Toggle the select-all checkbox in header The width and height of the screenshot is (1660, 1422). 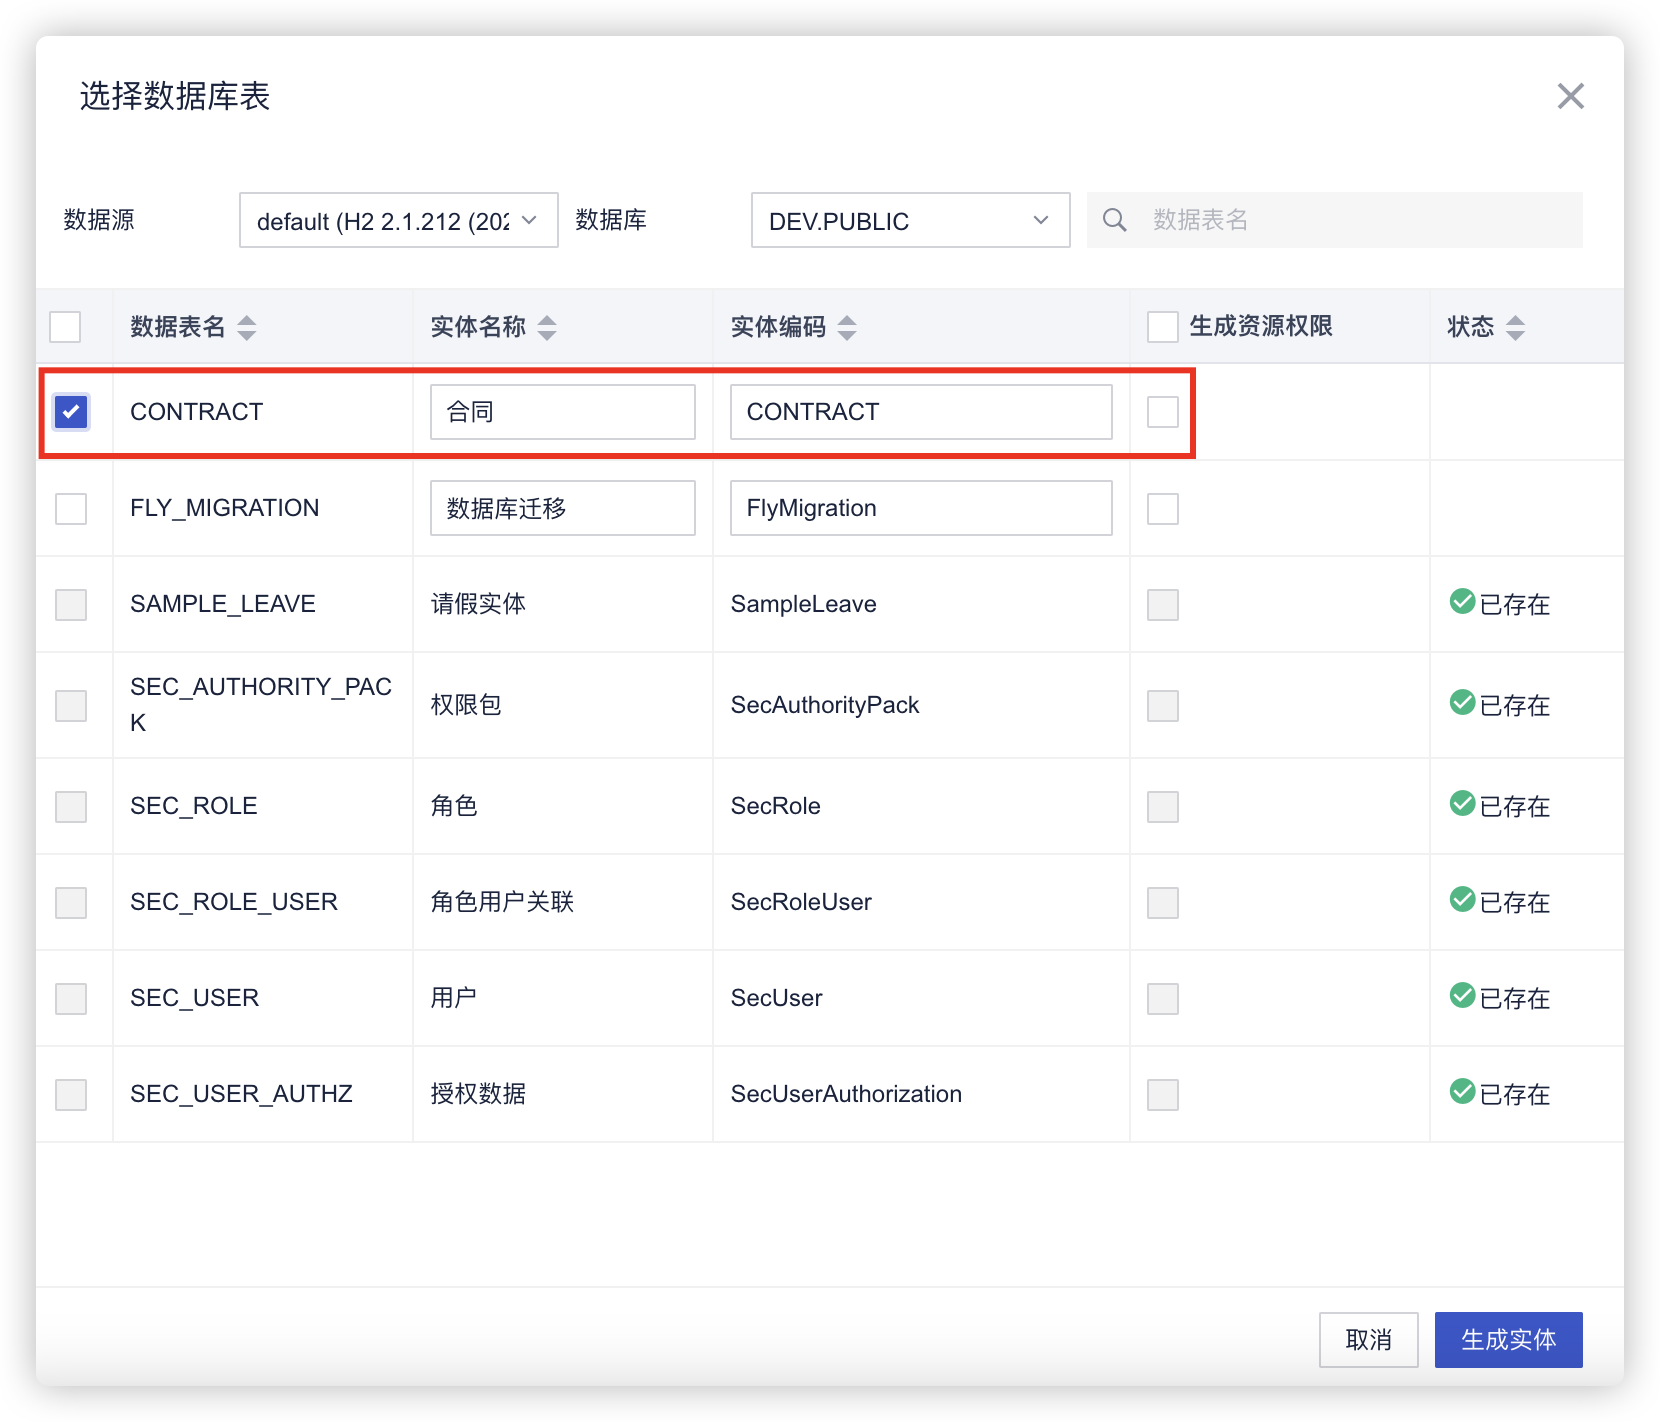click(65, 327)
